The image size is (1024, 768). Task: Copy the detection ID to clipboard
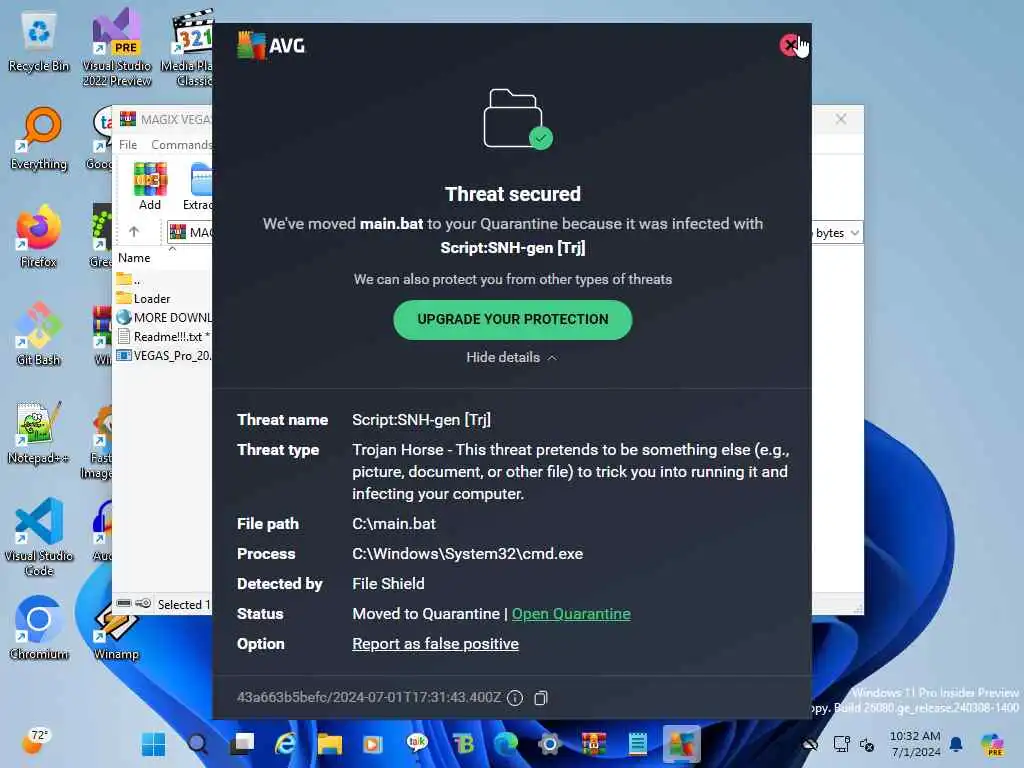541,698
